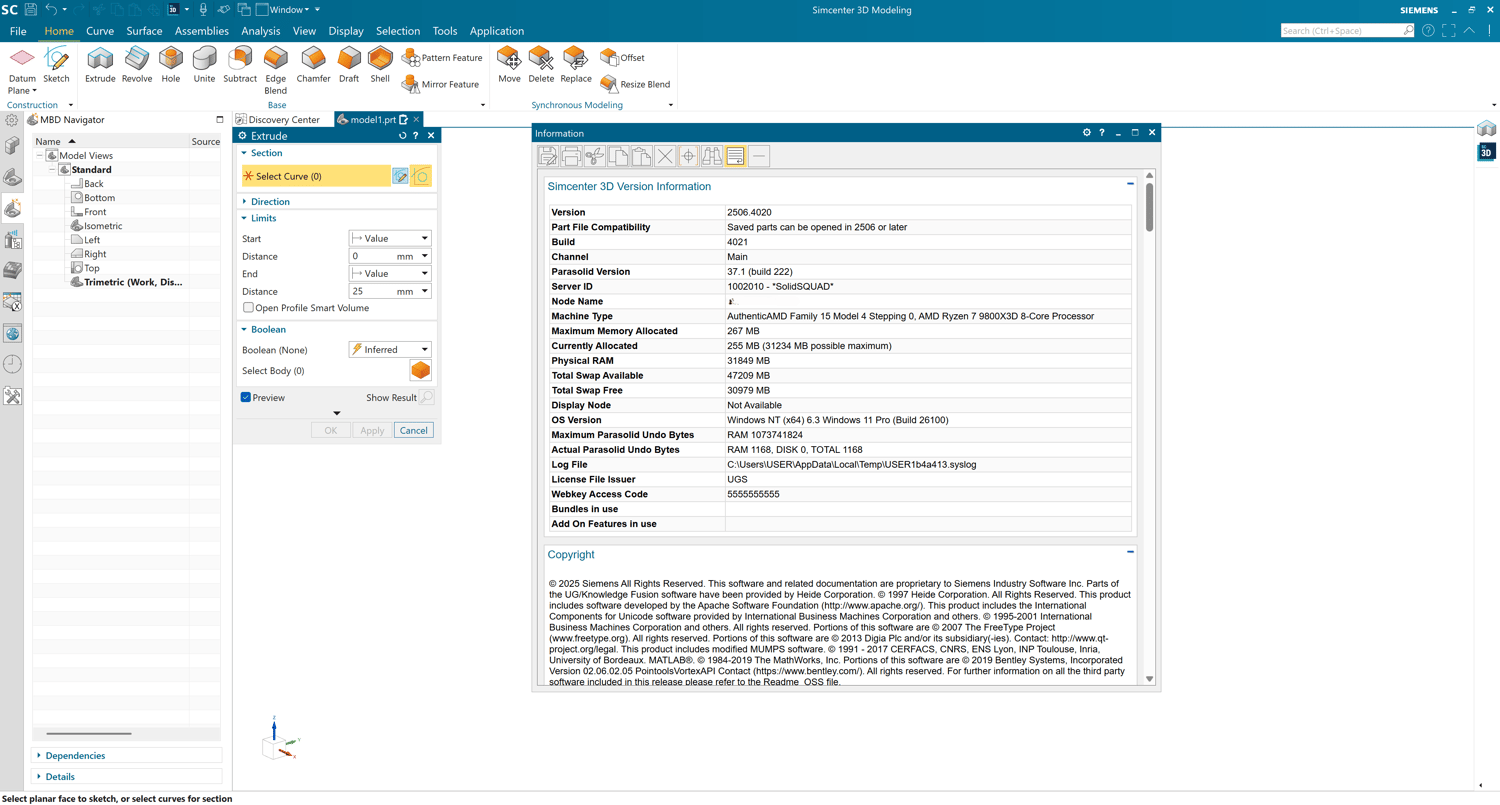Select the Offset Region tool
Viewport: 1500px width, 805px height.
[622, 58]
